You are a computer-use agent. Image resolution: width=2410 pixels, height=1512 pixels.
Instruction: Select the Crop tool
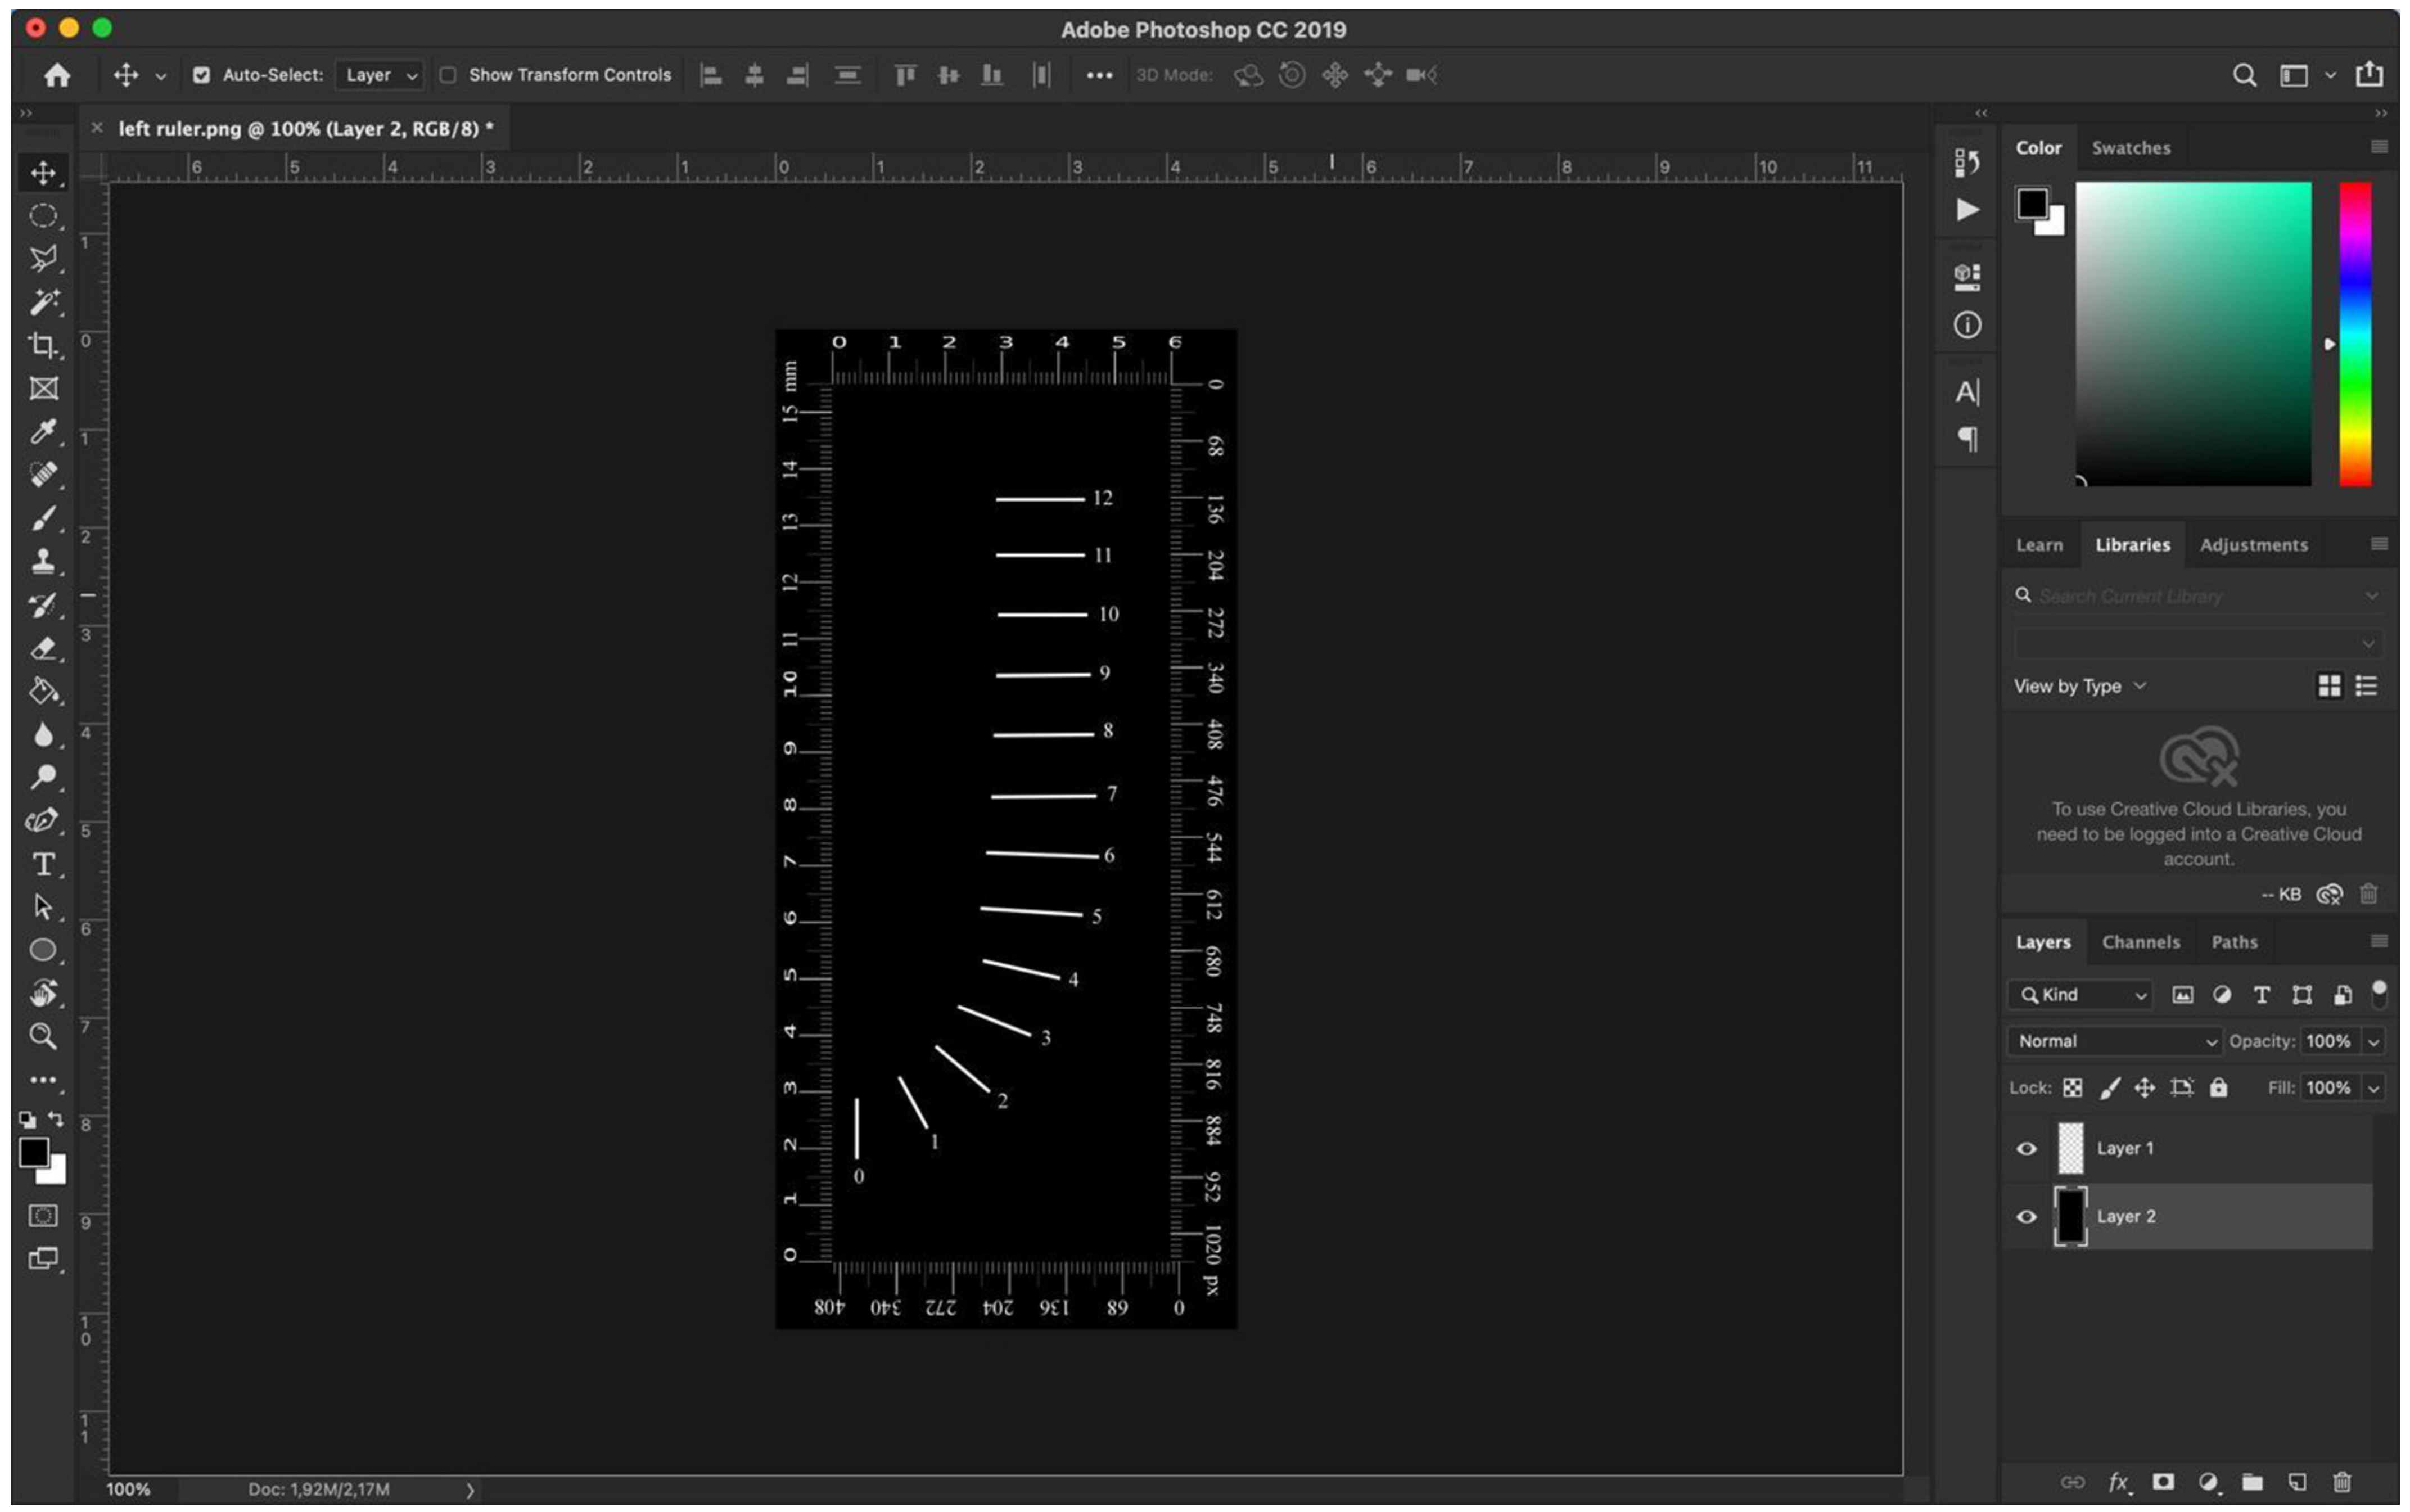pos(42,346)
